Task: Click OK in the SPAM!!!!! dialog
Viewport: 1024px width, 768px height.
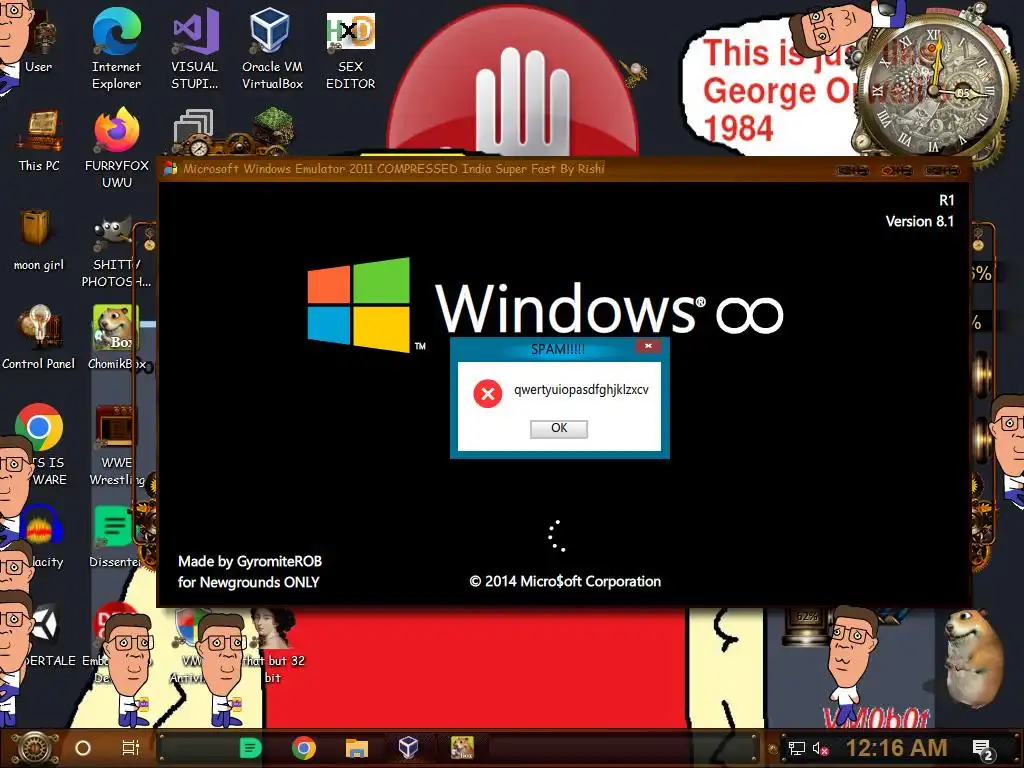Action: click(x=559, y=428)
